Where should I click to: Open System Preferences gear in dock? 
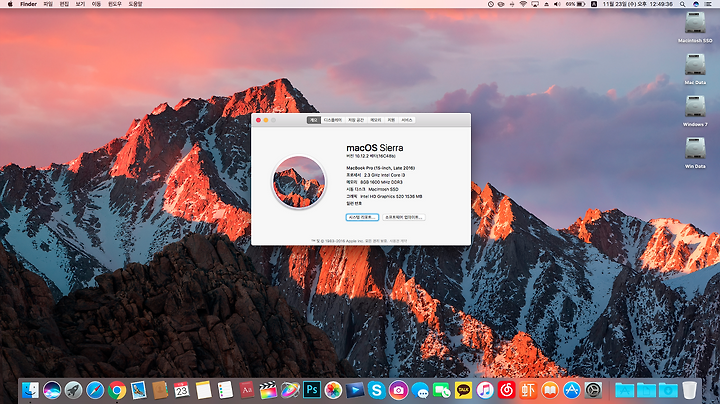click(593, 390)
